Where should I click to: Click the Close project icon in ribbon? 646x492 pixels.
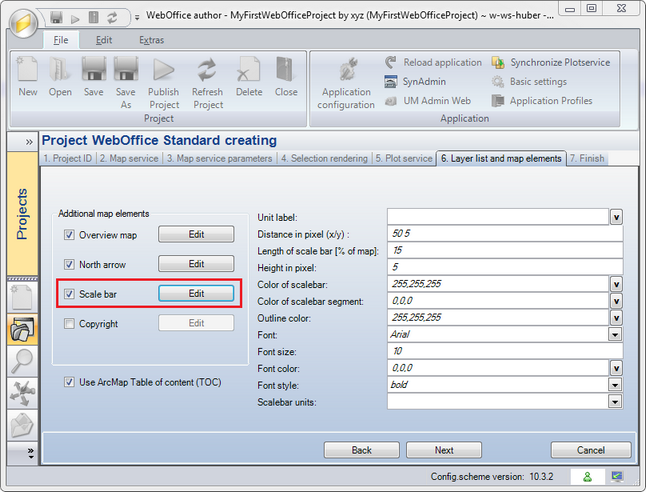tap(286, 77)
